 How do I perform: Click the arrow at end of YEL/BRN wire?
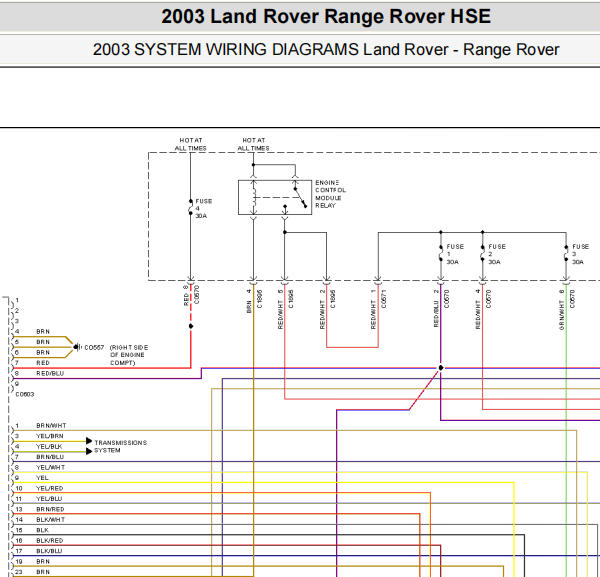point(89,441)
